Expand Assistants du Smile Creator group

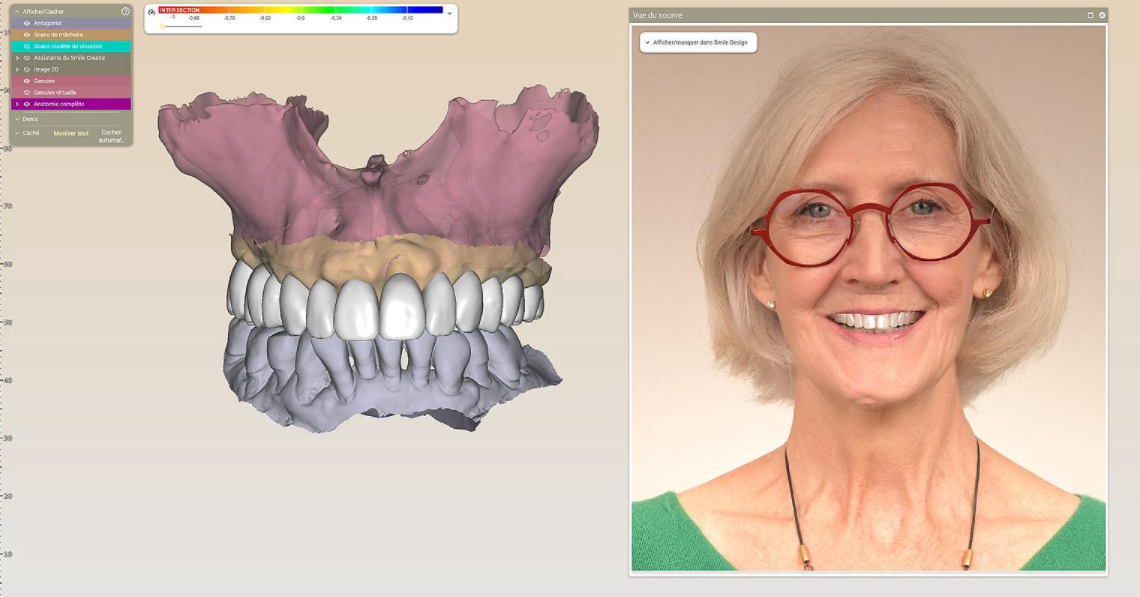pos(17,58)
